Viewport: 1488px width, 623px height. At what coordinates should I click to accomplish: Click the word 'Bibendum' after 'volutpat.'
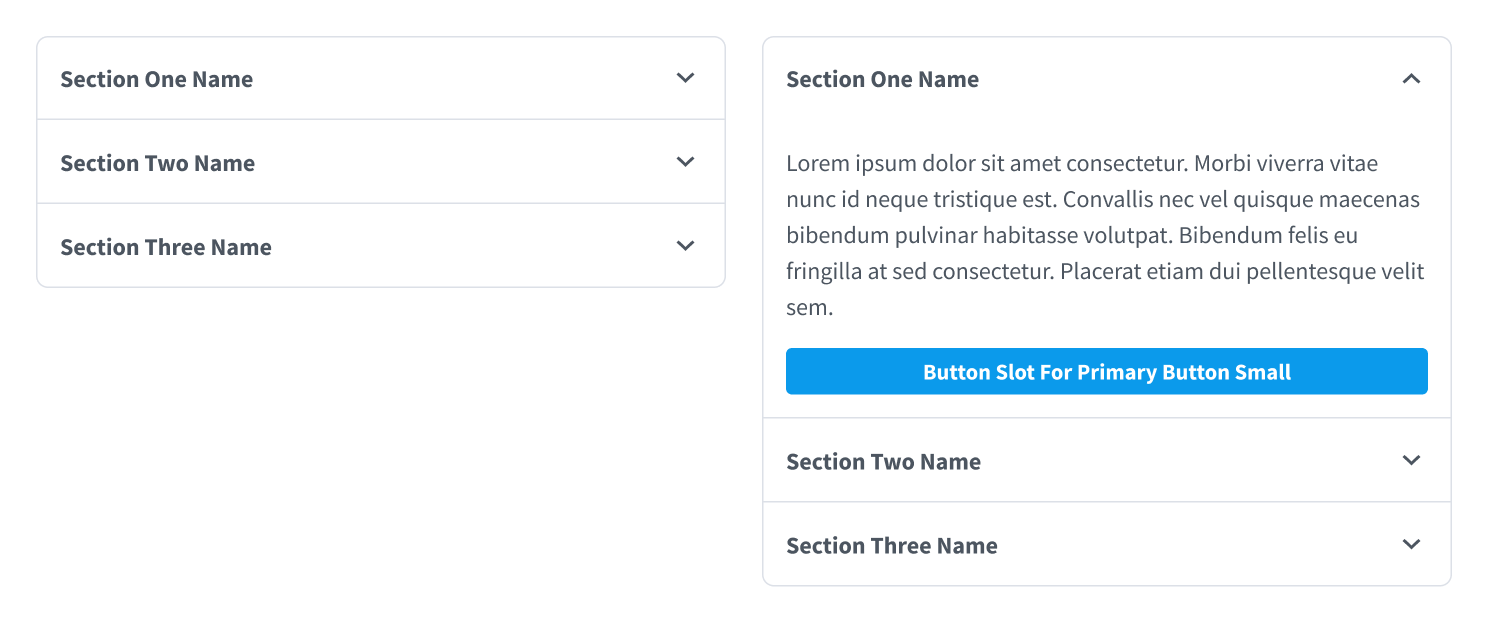point(1226,236)
